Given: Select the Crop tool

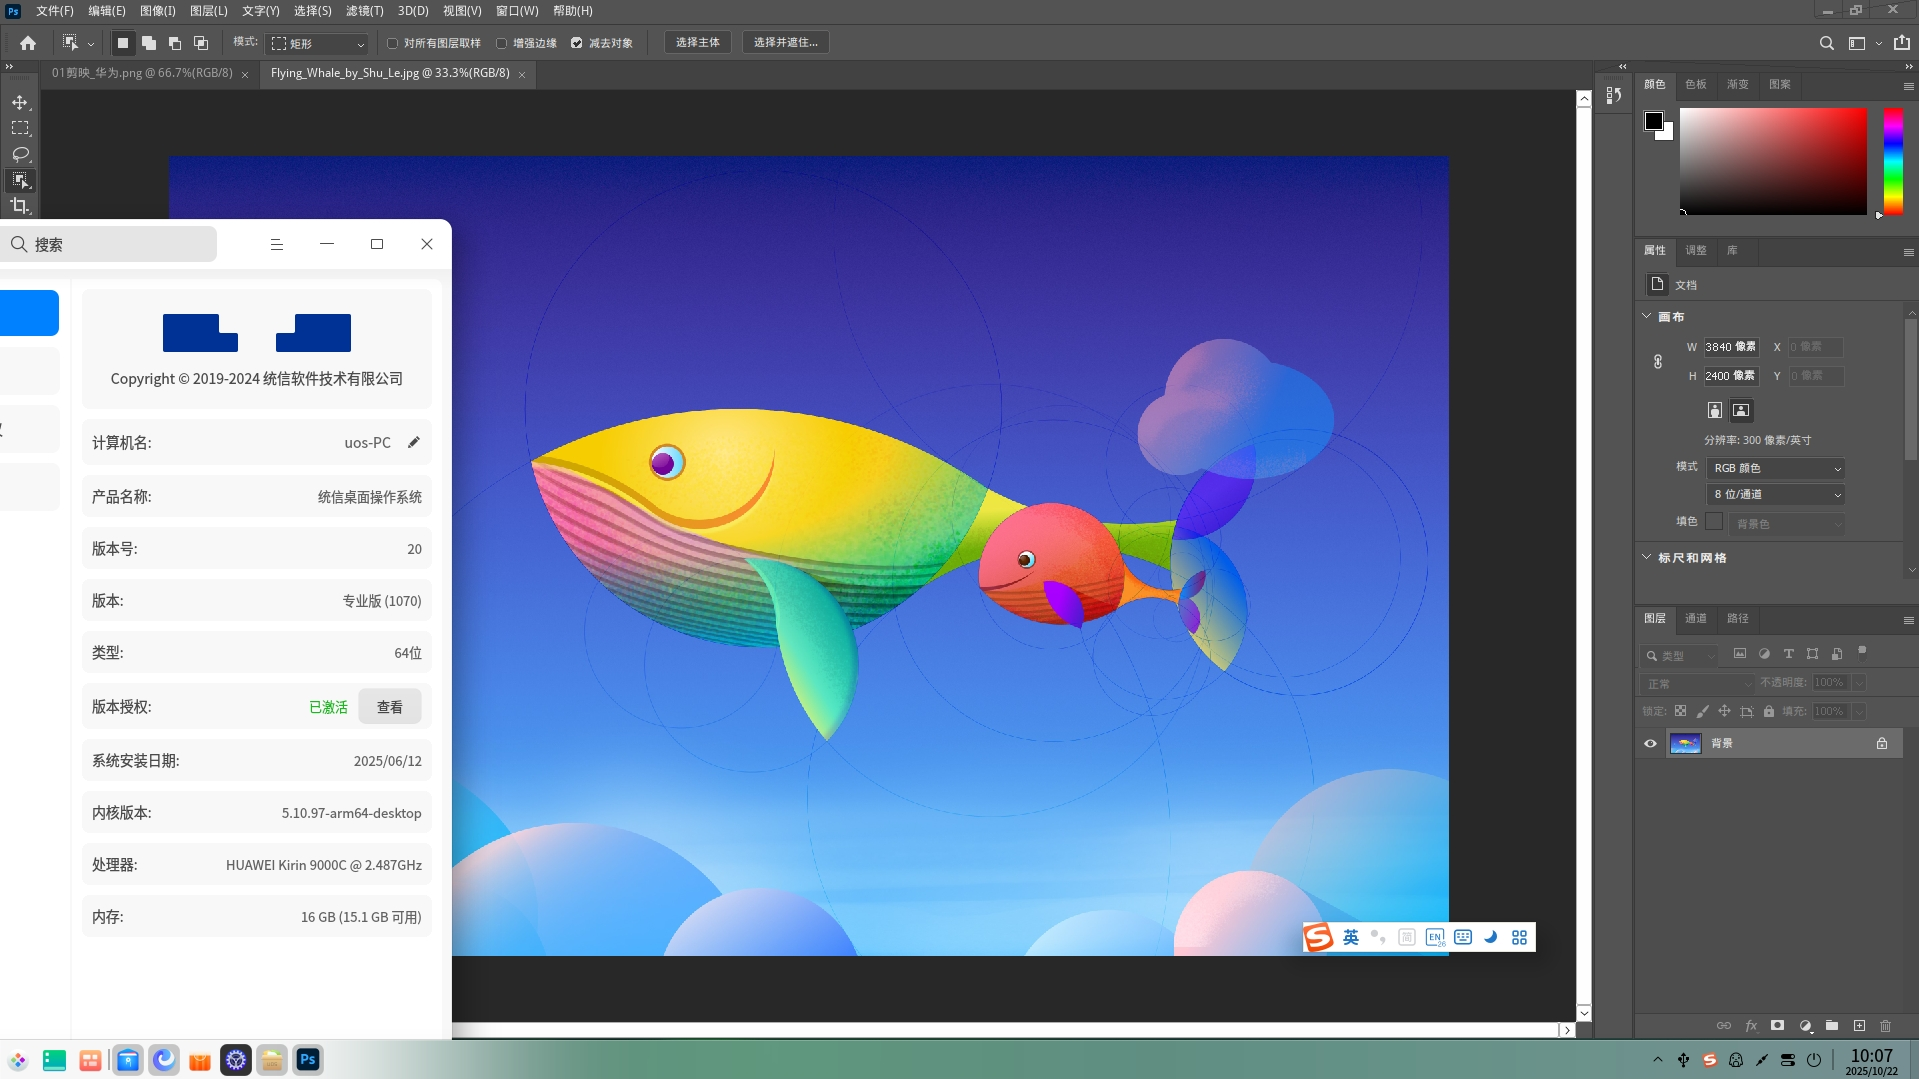Looking at the screenshot, I should click(x=20, y=206).
